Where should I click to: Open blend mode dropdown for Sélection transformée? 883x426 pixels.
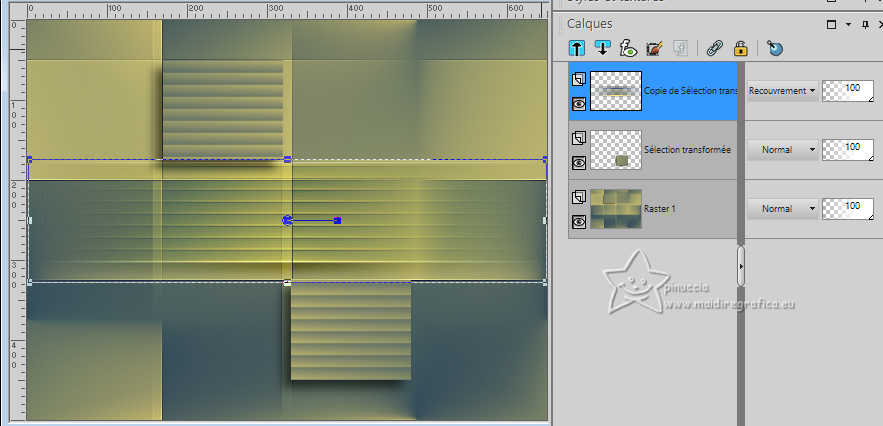click(783, 150)
